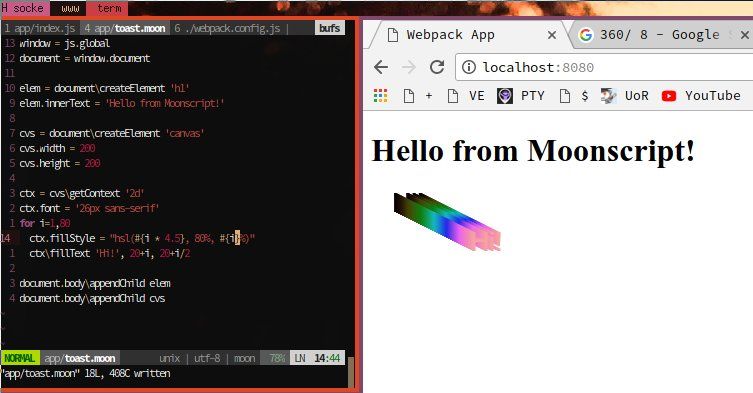
Task: Open the VE bookmark
Action: pyautogui.click(x=466, y=96)
